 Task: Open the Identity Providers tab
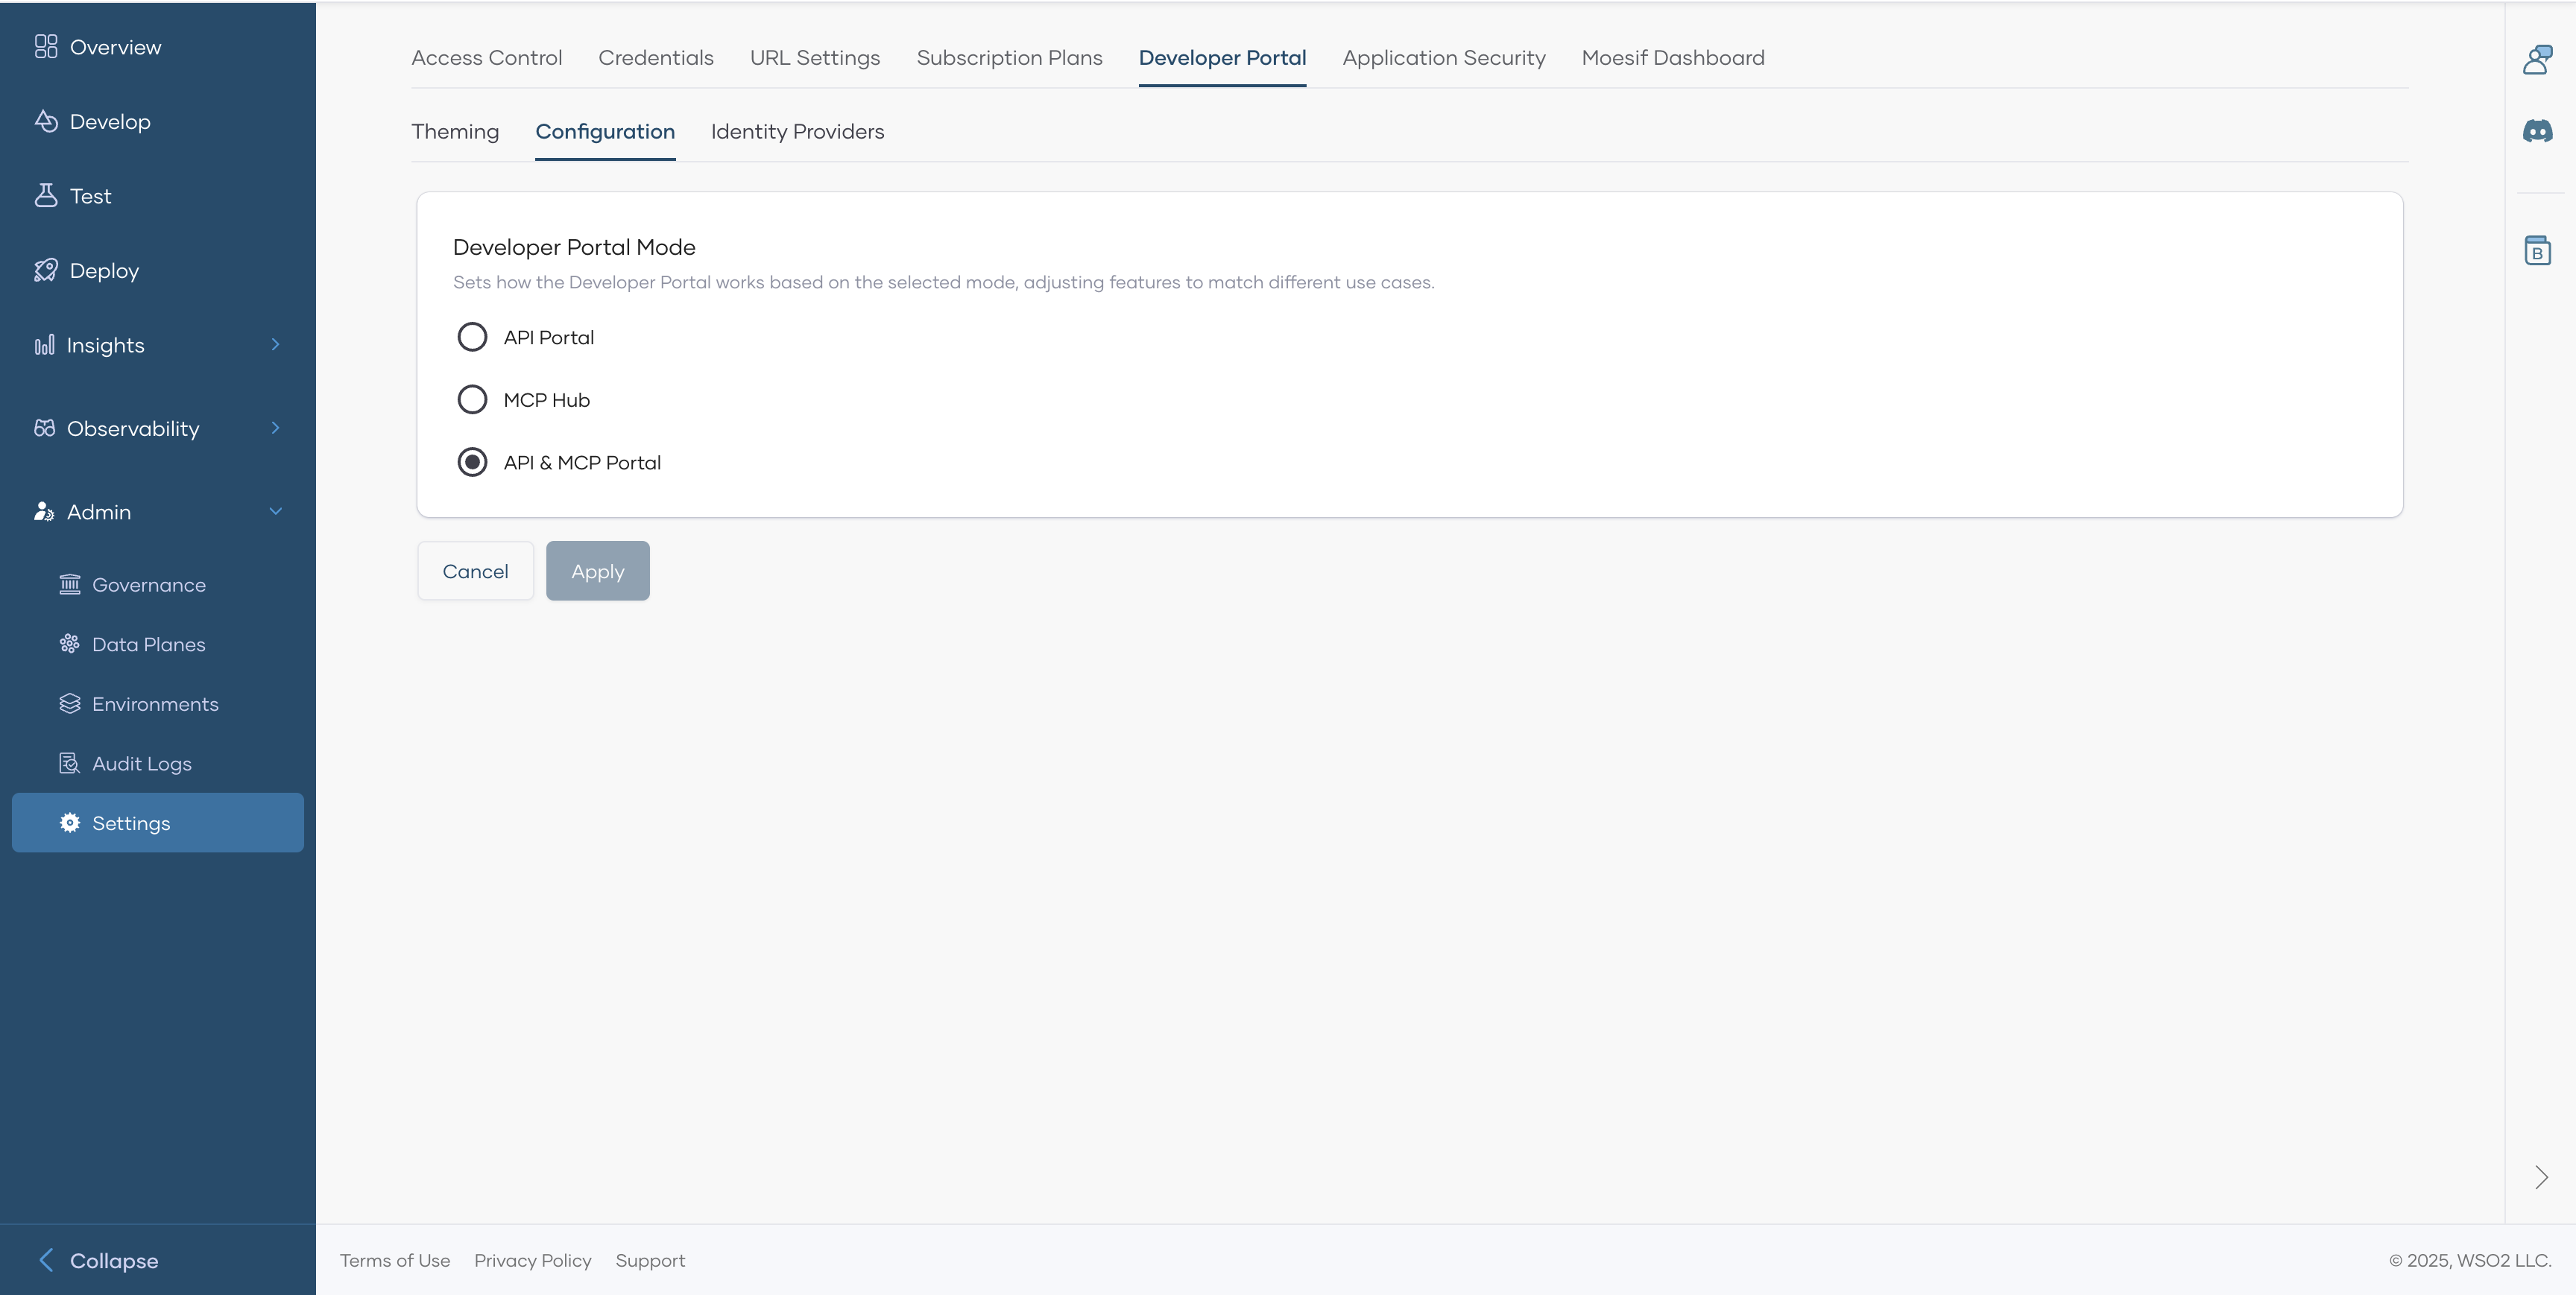(797, 131)
